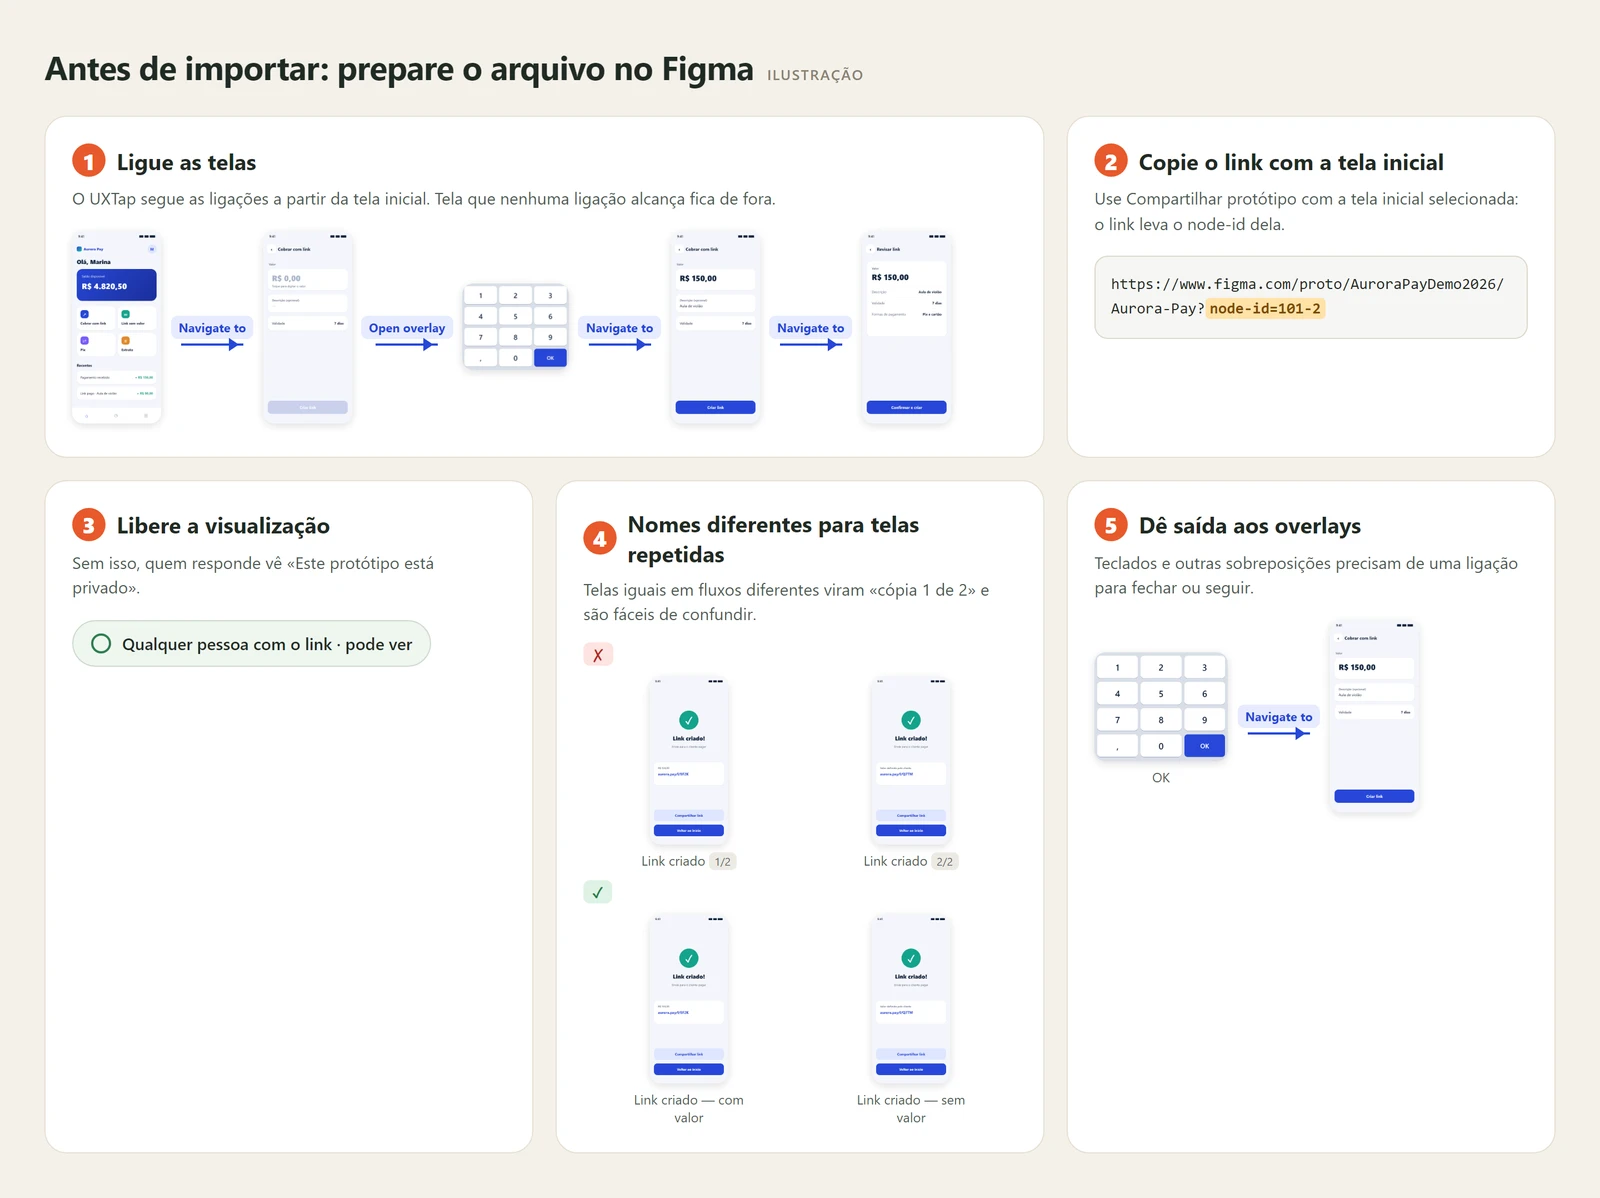
Task: Click 'Navigate to' label before the Revisar link screen
Action: click(811, 328)
